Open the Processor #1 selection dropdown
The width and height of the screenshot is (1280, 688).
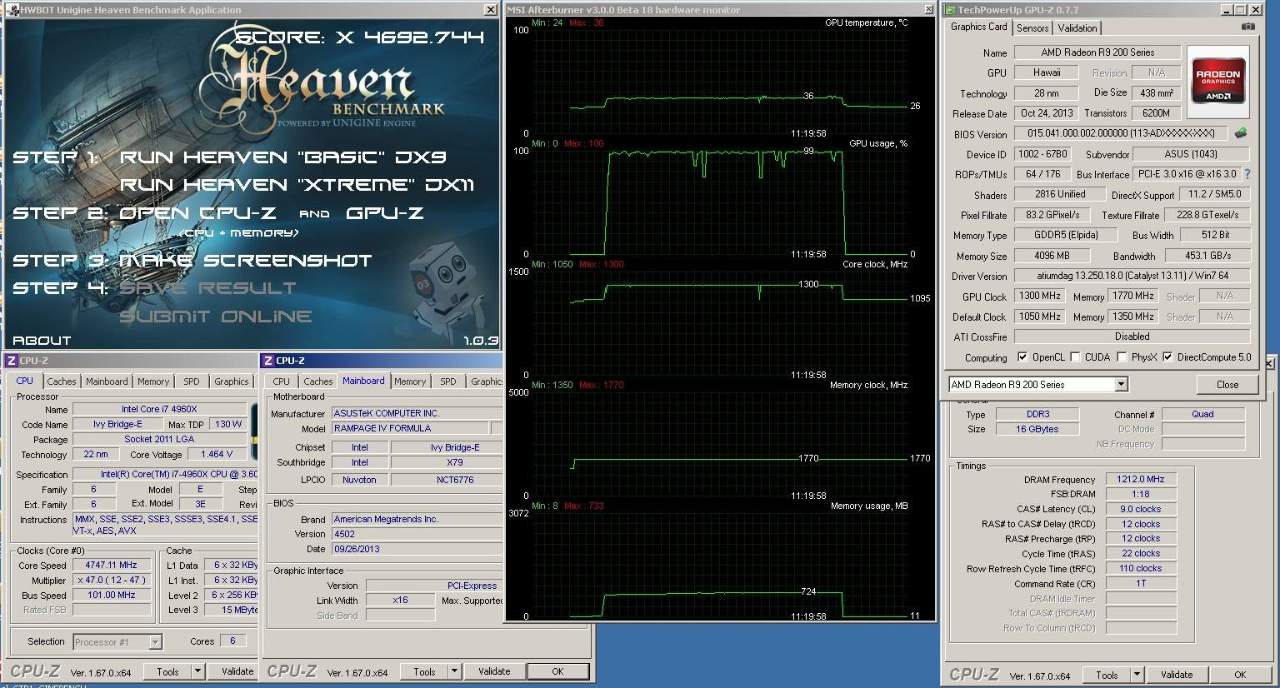click(x=117, y=642)
